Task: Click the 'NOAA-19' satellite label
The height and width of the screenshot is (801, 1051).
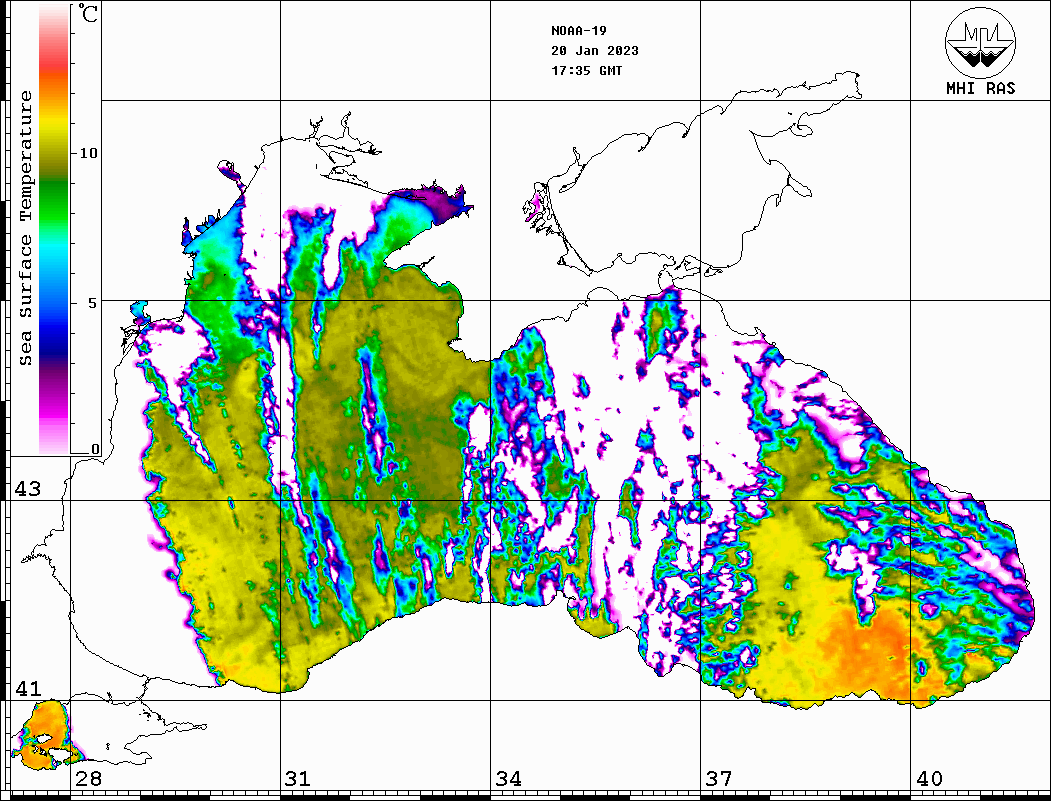Action: pyautogui.click(x=578, y=31)
